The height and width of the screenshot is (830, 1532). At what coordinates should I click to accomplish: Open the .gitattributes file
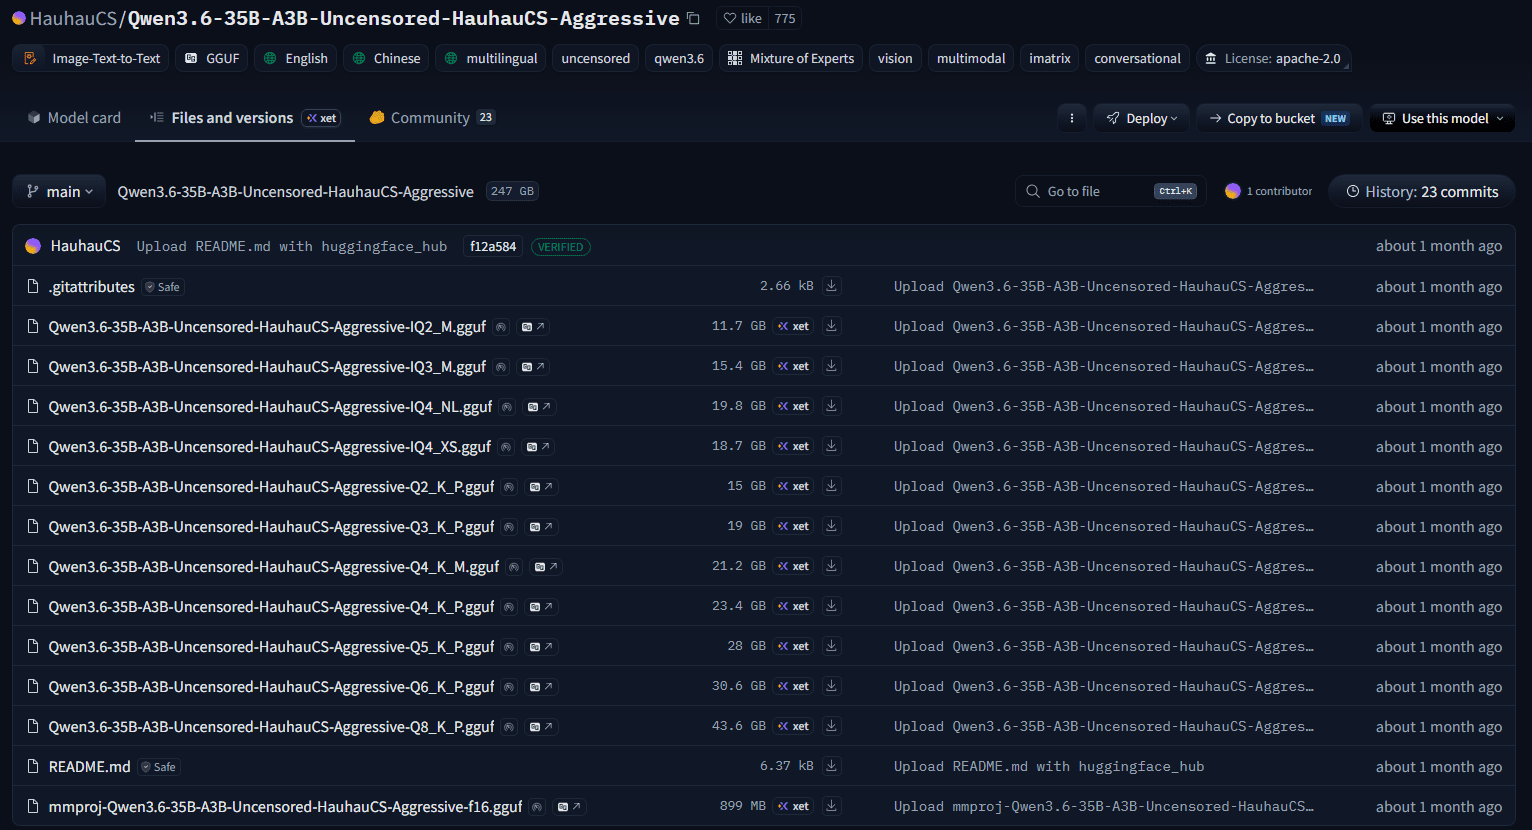pos(92,287)
